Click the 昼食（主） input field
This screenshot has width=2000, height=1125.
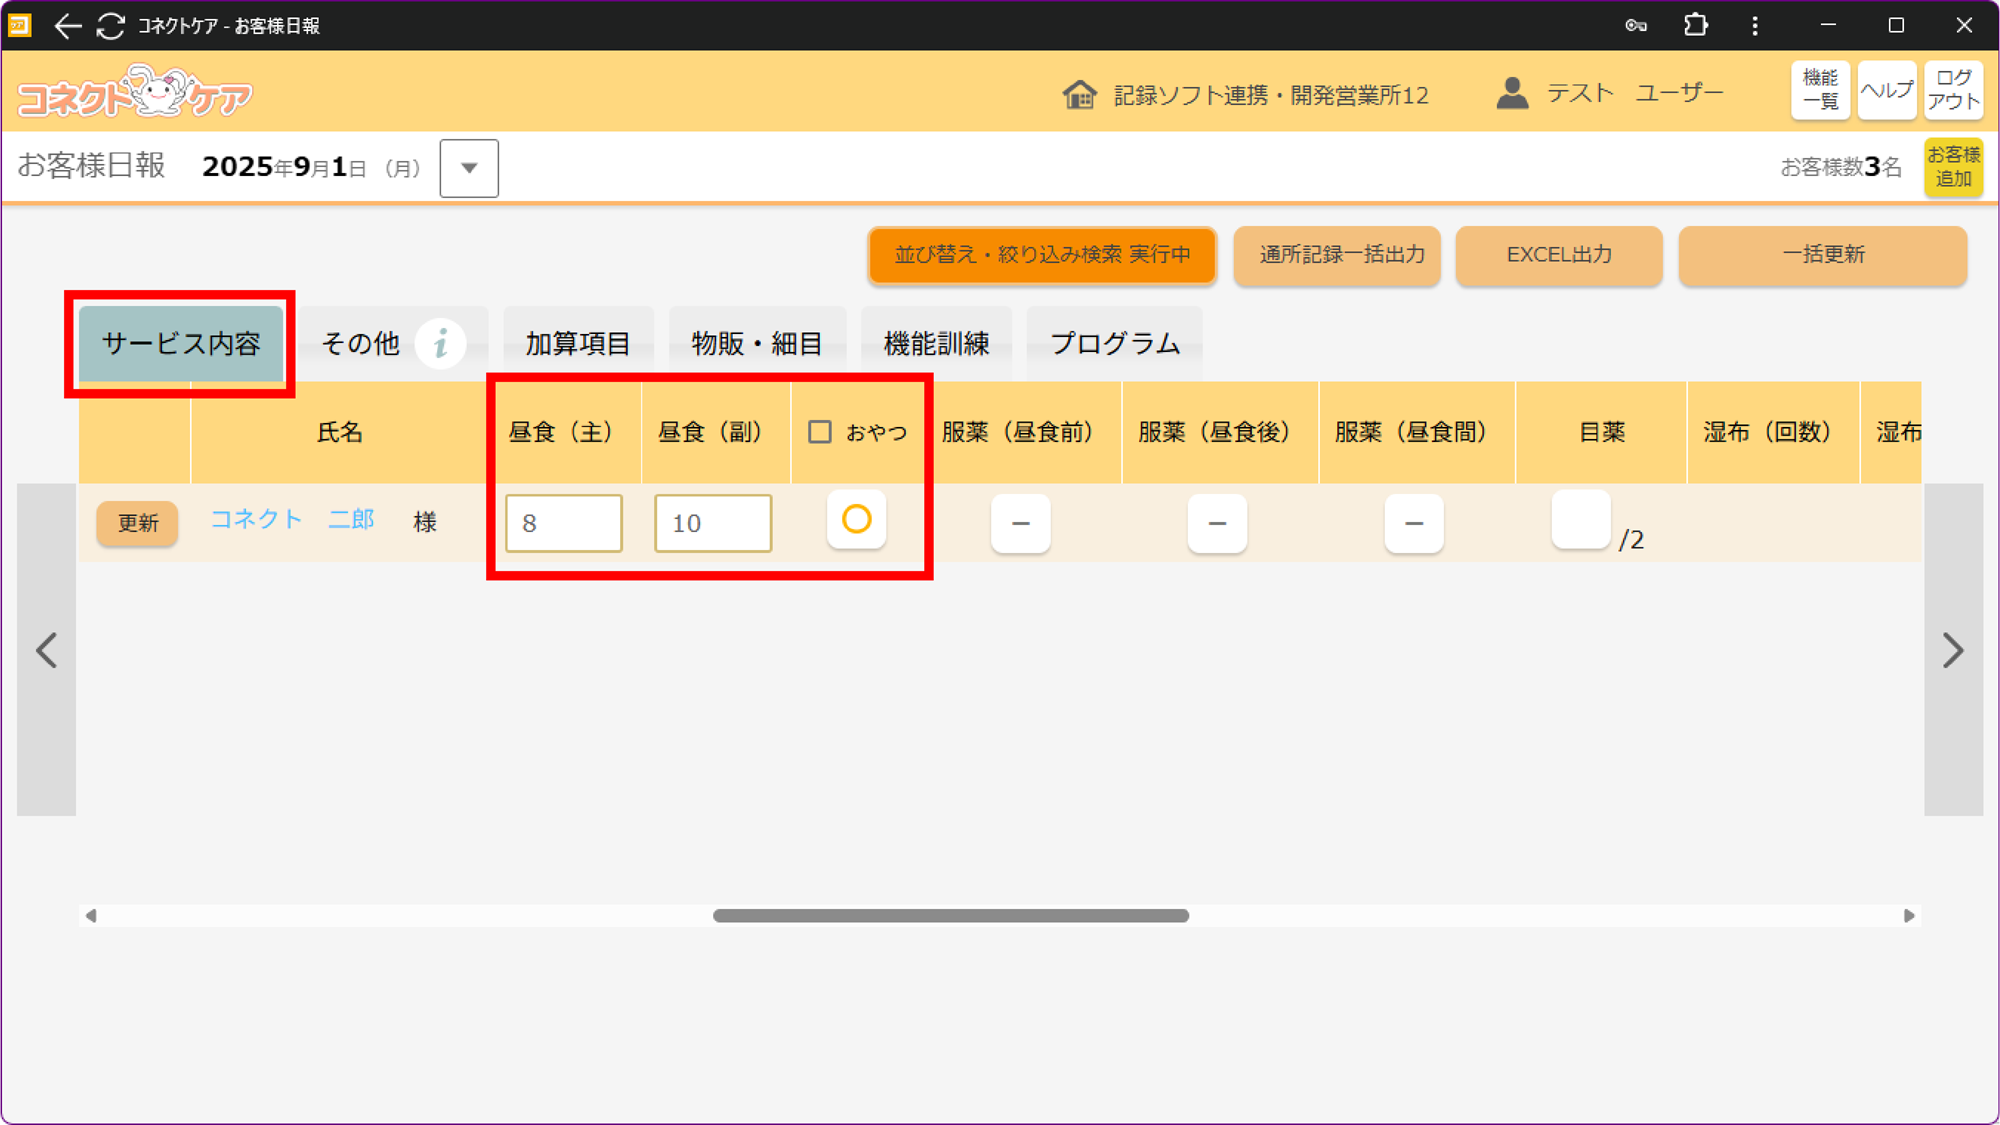click(563, 523)
